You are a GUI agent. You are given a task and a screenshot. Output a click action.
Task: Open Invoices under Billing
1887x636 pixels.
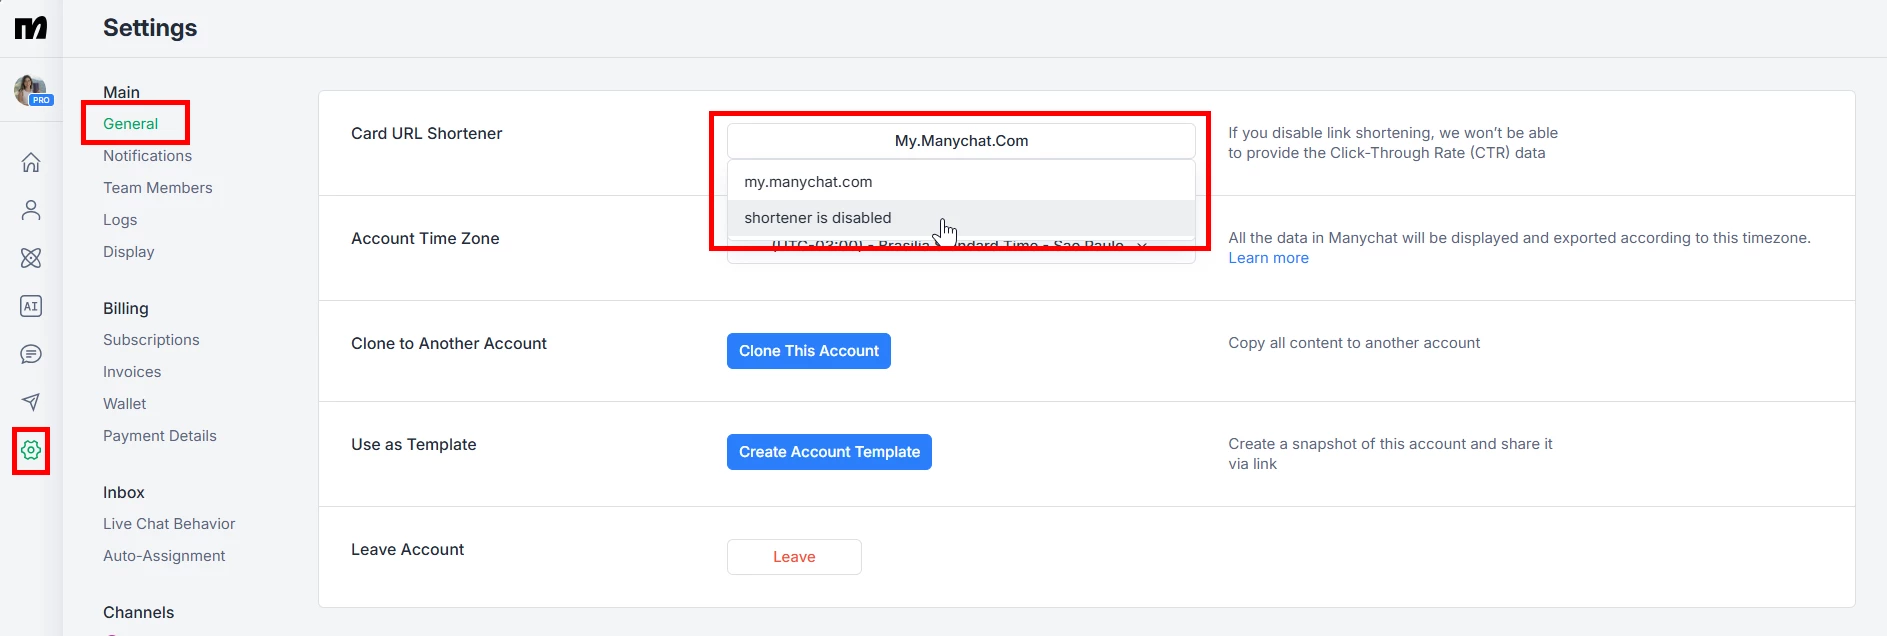132,372
